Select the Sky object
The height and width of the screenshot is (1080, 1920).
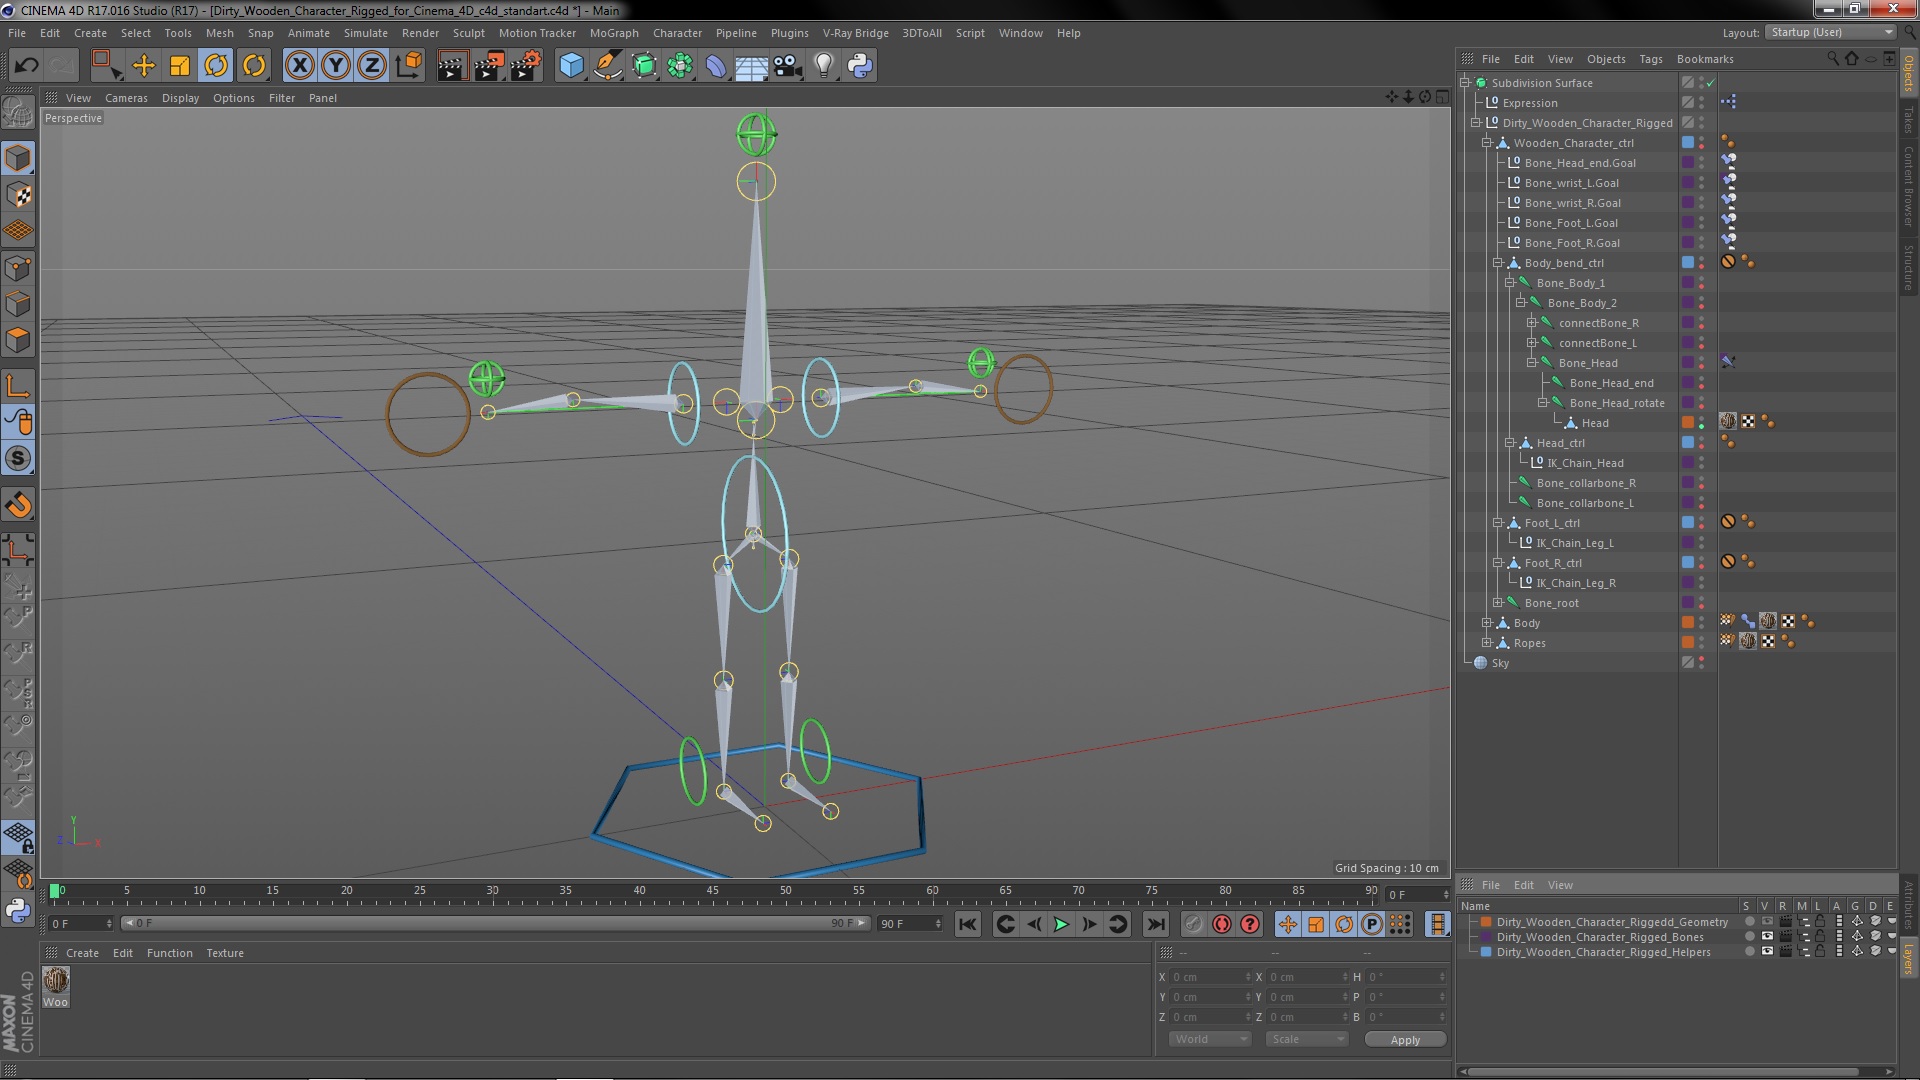point(1500,663)
